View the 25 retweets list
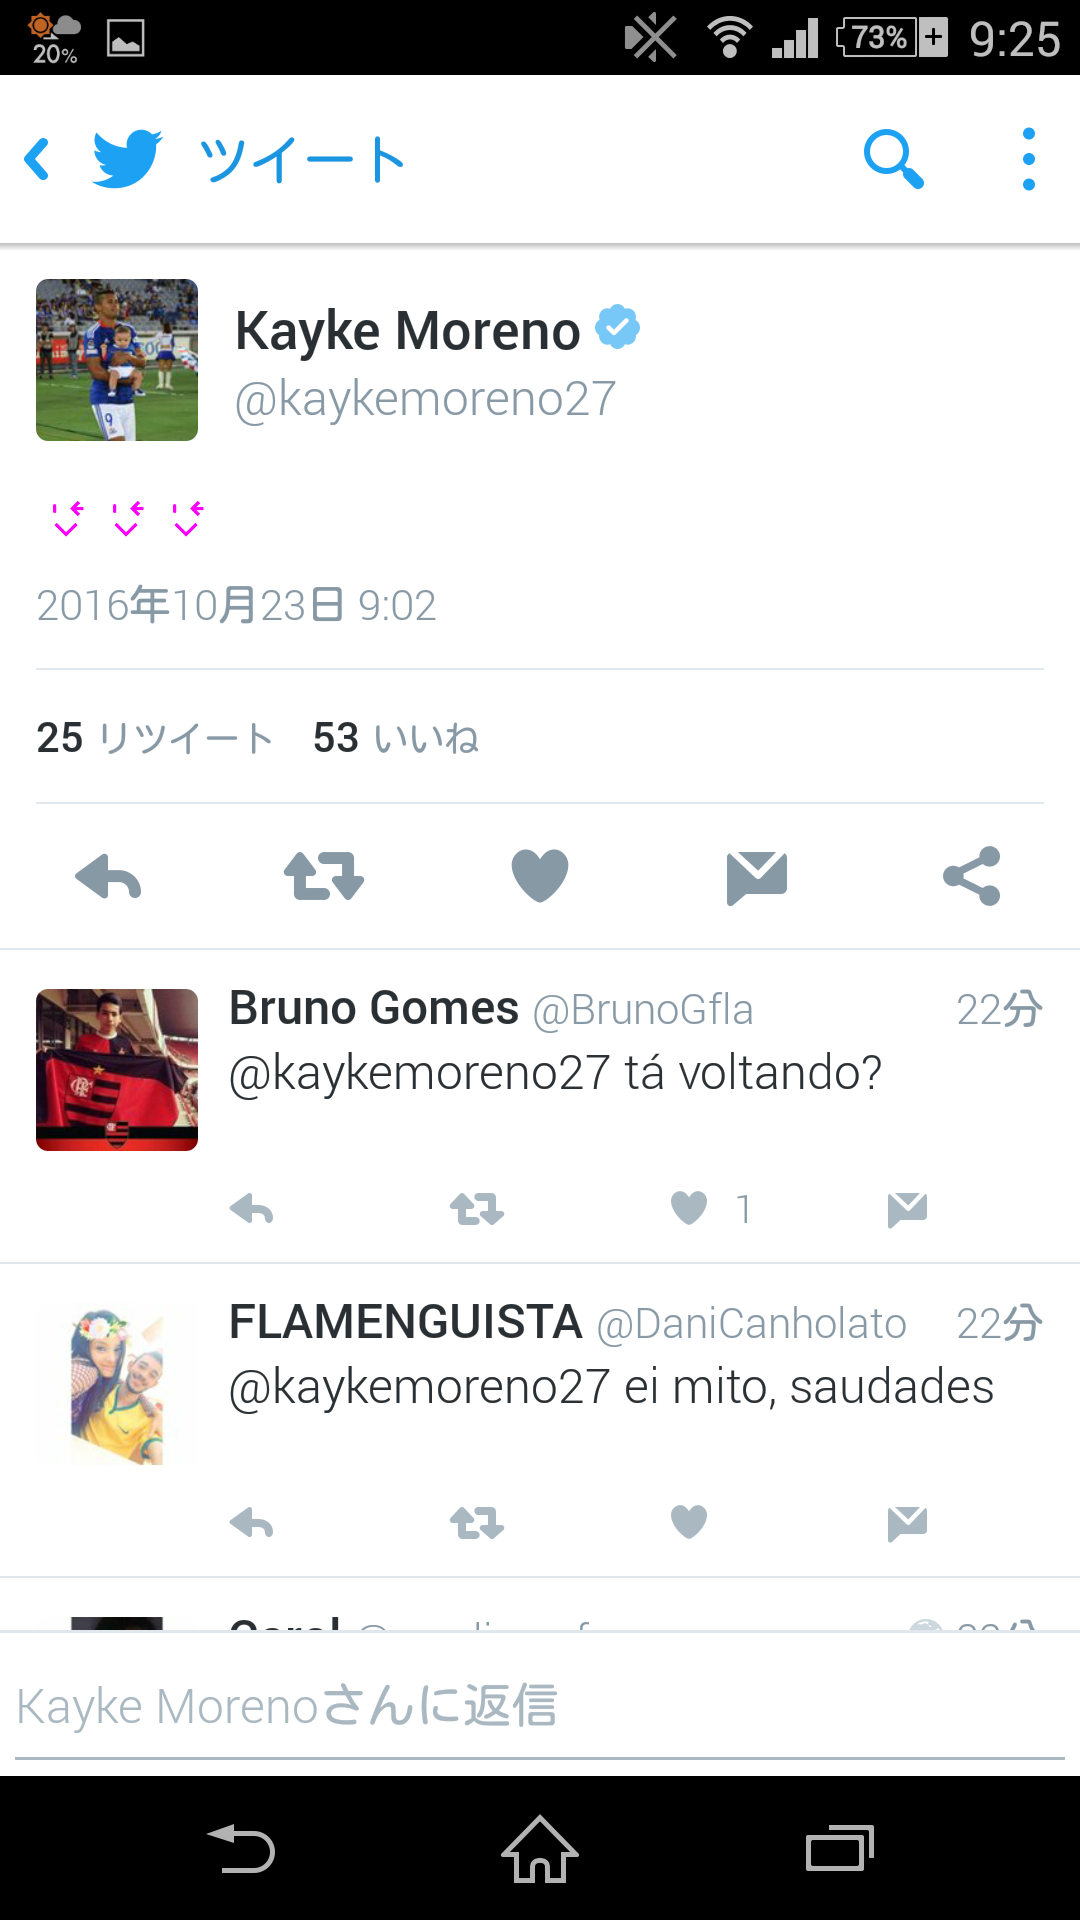The image size is (1080, 1920). click(x=155, y=739)
